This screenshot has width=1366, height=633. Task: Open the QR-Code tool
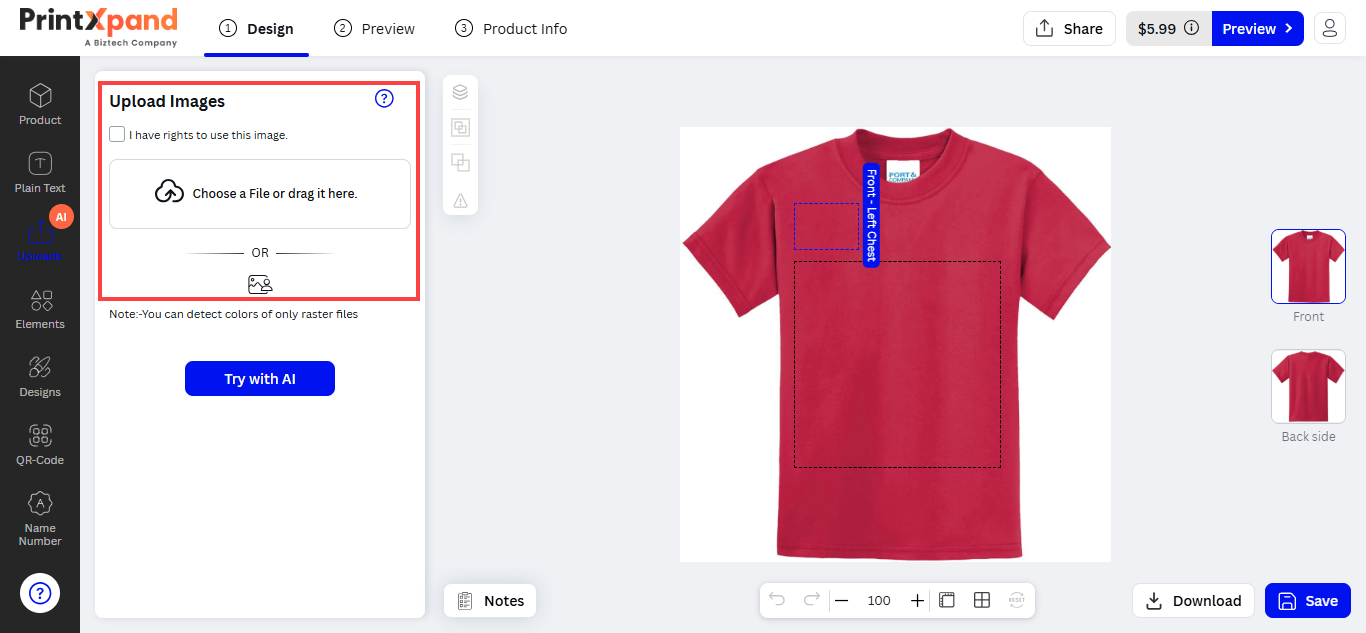pos(40,444)
